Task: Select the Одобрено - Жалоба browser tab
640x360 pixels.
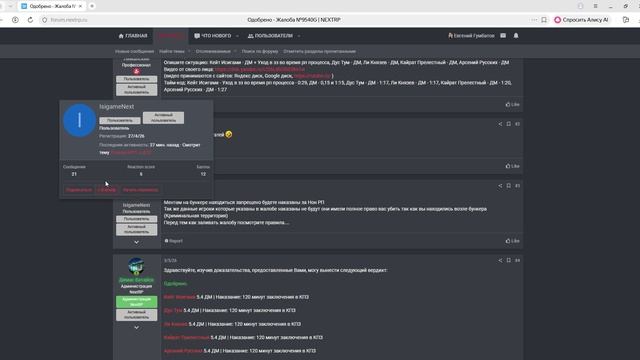Action: click(52, 6)
